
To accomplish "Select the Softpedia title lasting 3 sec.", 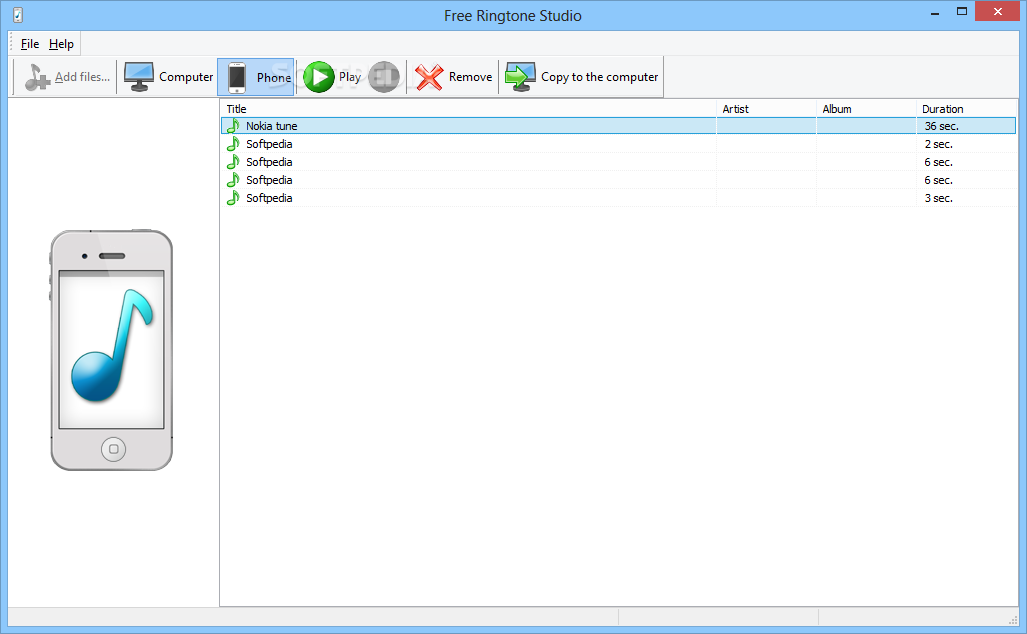I will tap(269, 198).
